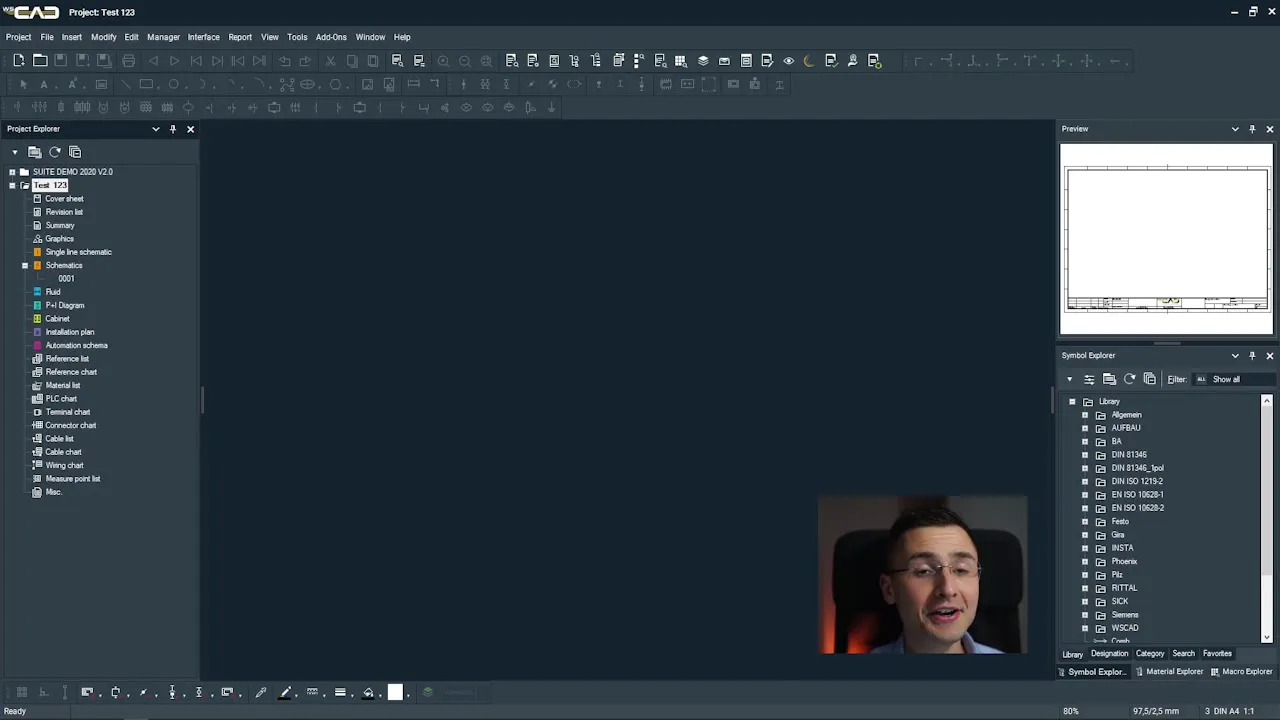
Task: Select the PLC chart tree item
Action: click(61, 399)
